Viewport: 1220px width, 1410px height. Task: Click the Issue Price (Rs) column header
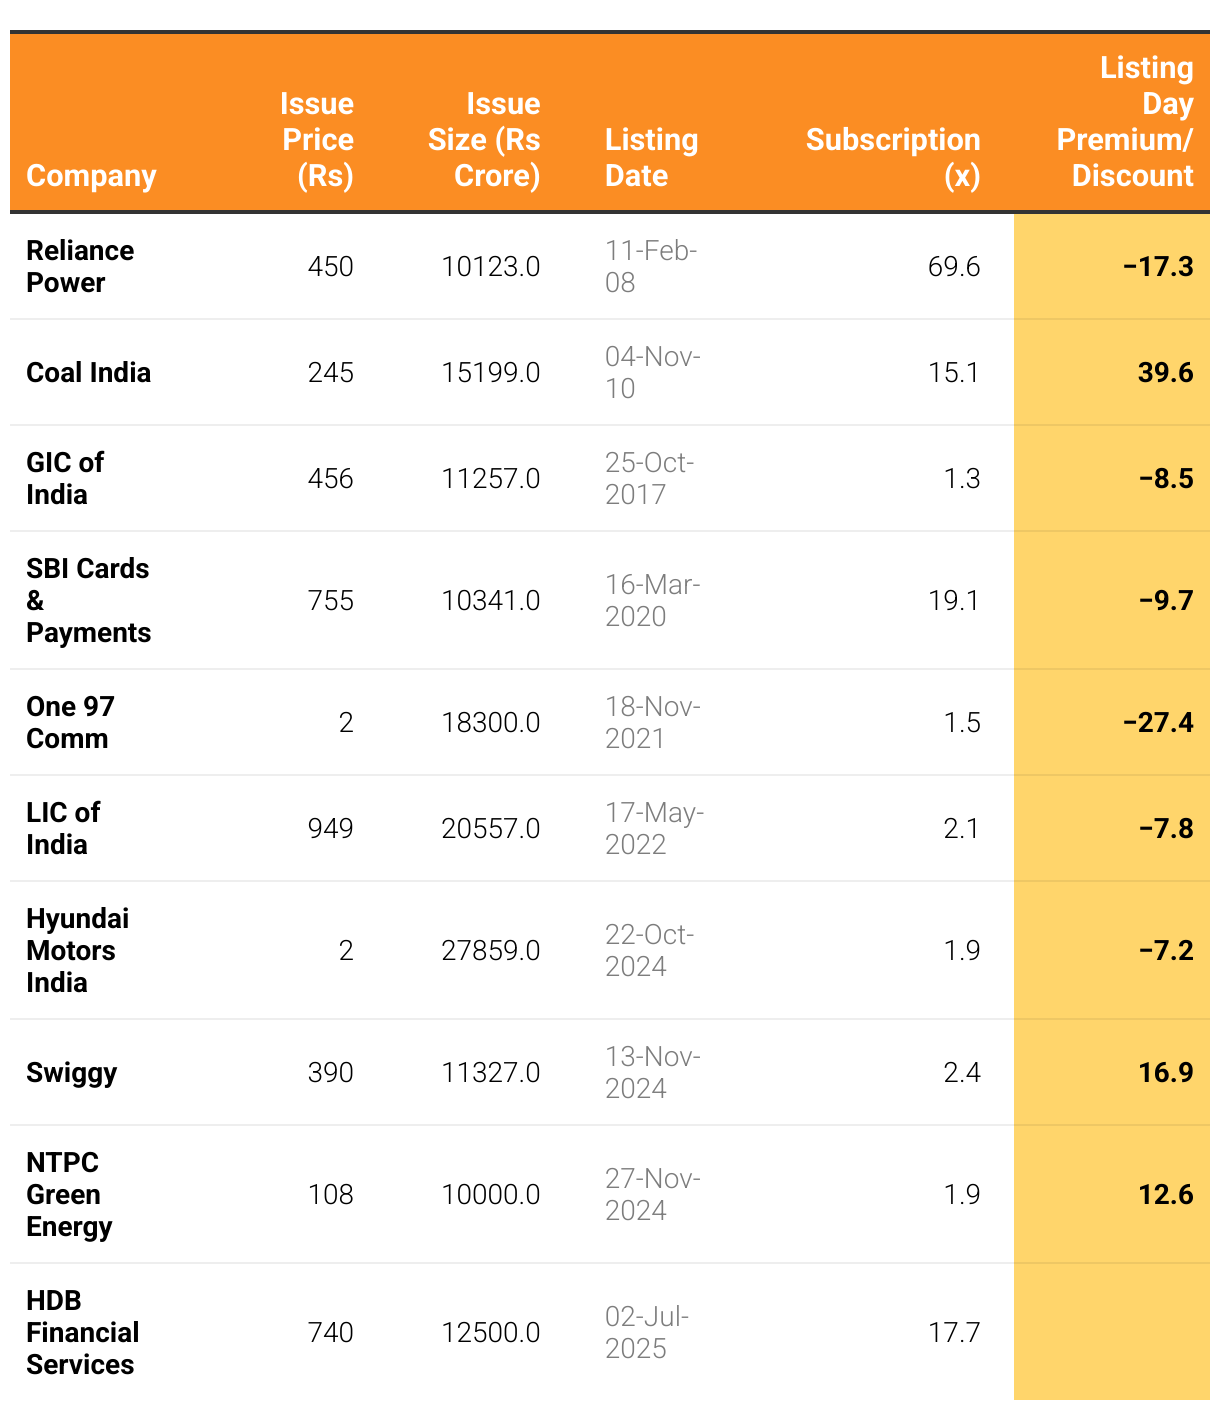click(x=317, y=140)
